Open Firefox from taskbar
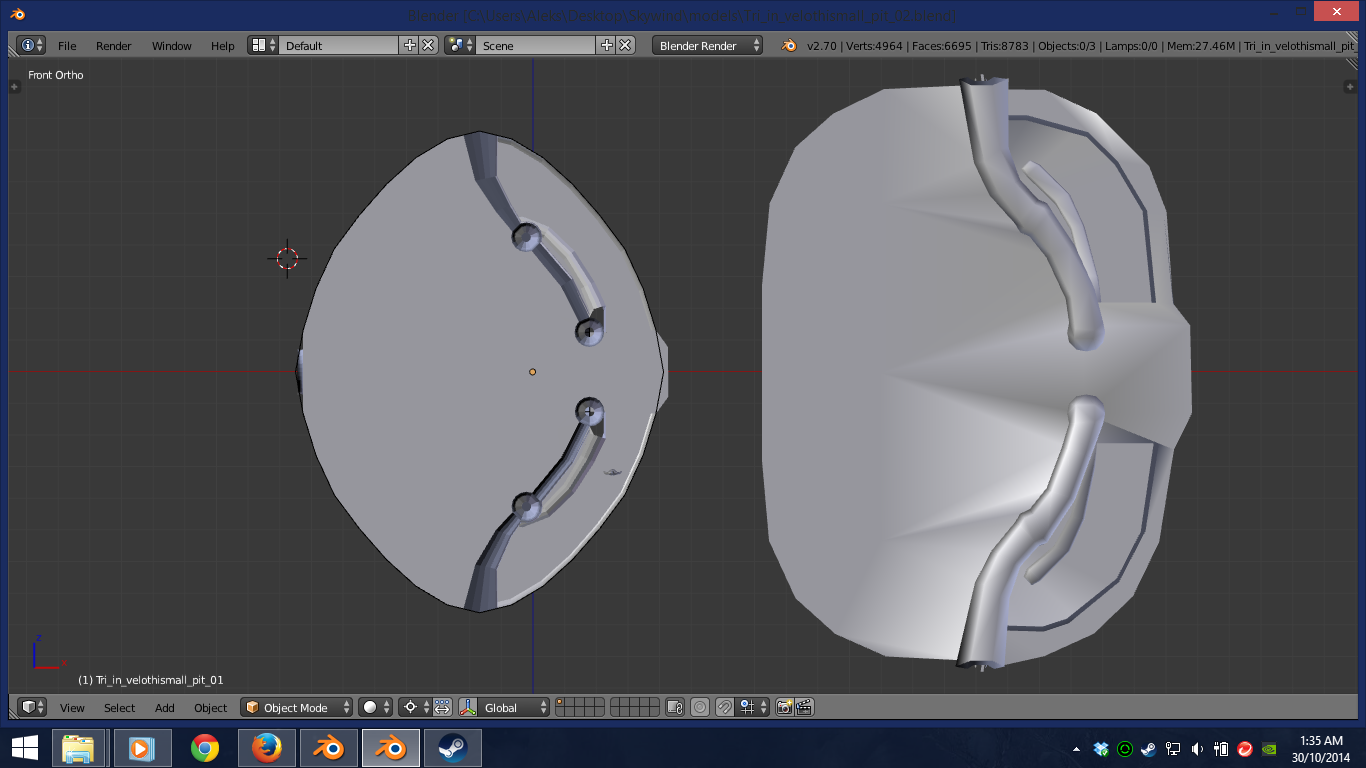 tap(266, 748)
